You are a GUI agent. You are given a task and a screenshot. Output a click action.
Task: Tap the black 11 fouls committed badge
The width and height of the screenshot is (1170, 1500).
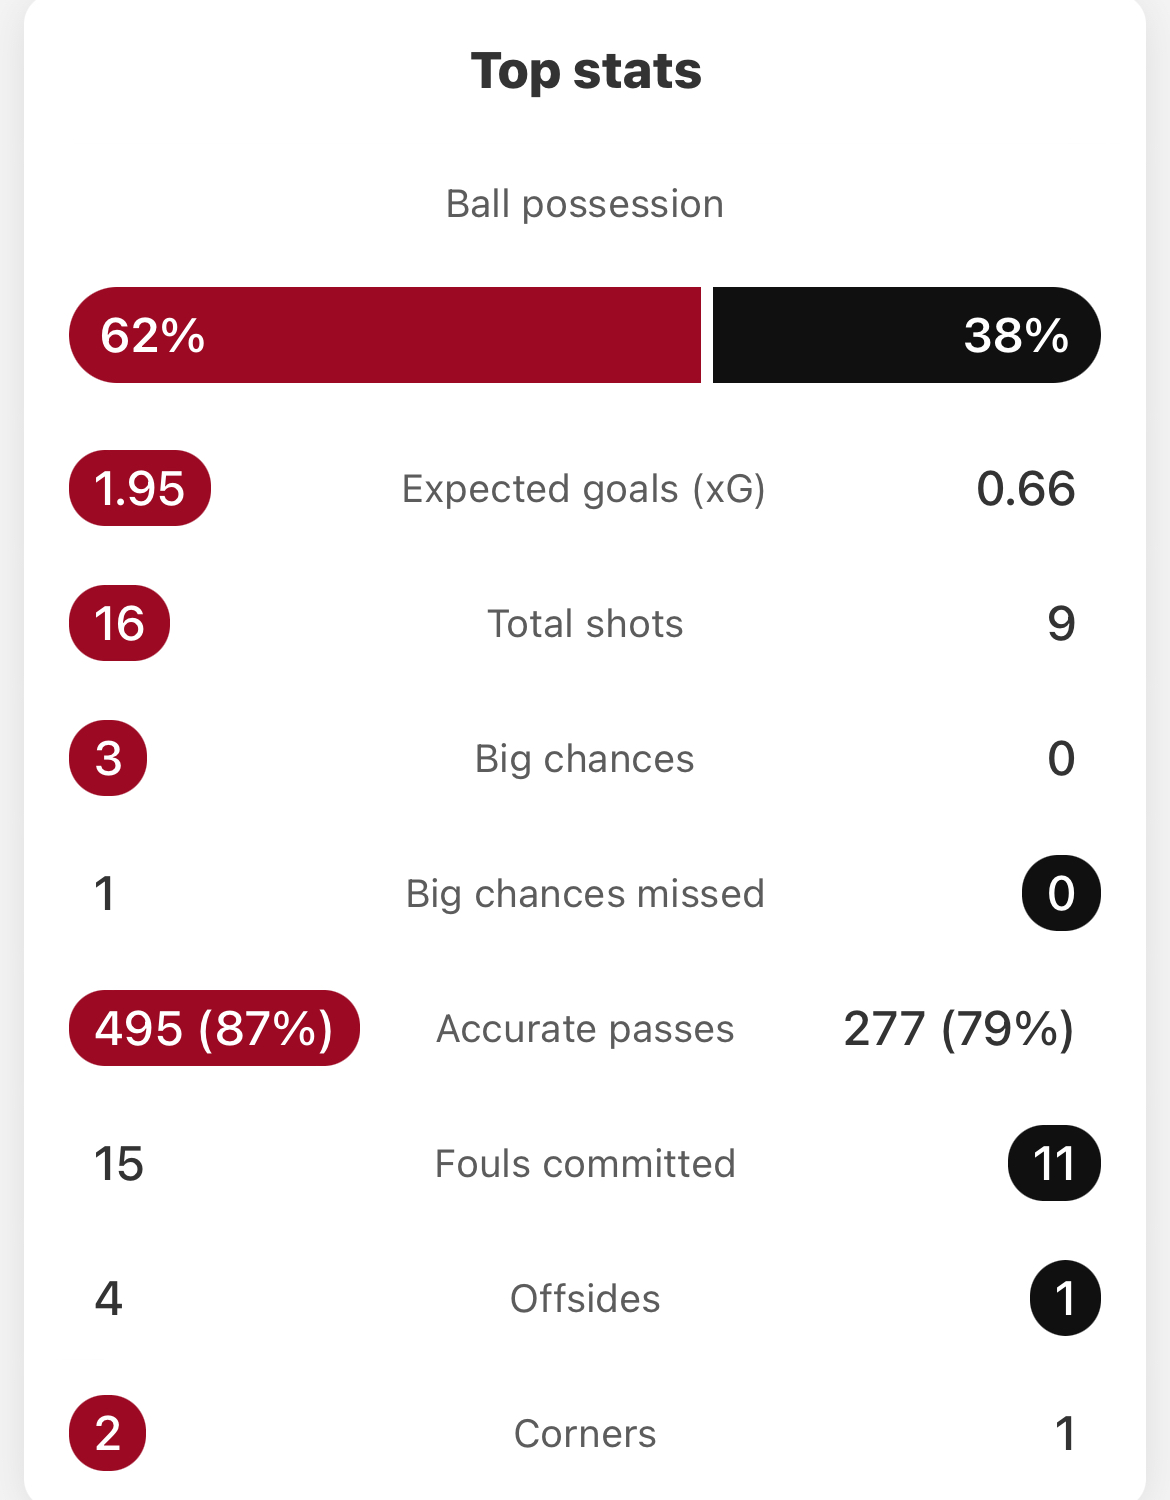[x=1054, y=1163]
